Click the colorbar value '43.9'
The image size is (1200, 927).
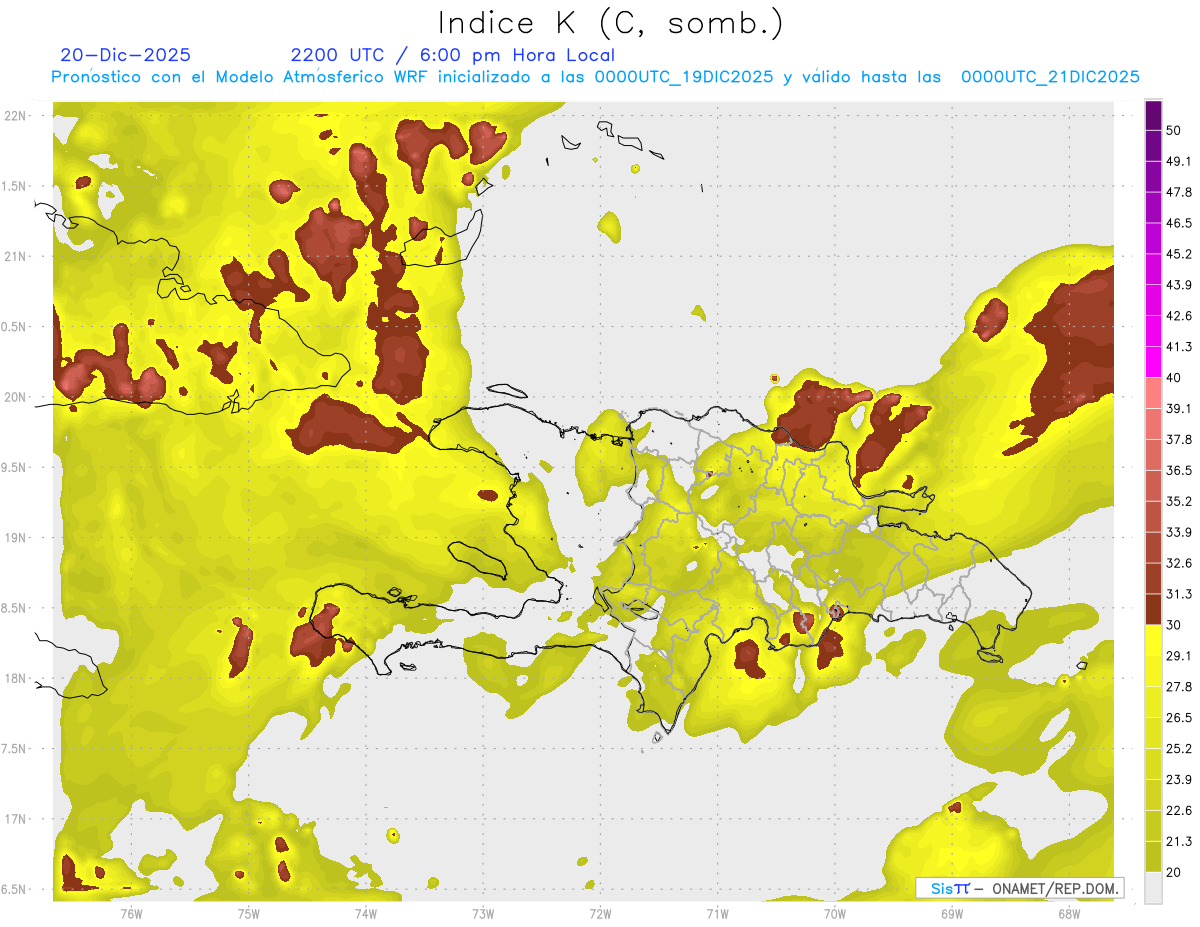[1179, 285]
